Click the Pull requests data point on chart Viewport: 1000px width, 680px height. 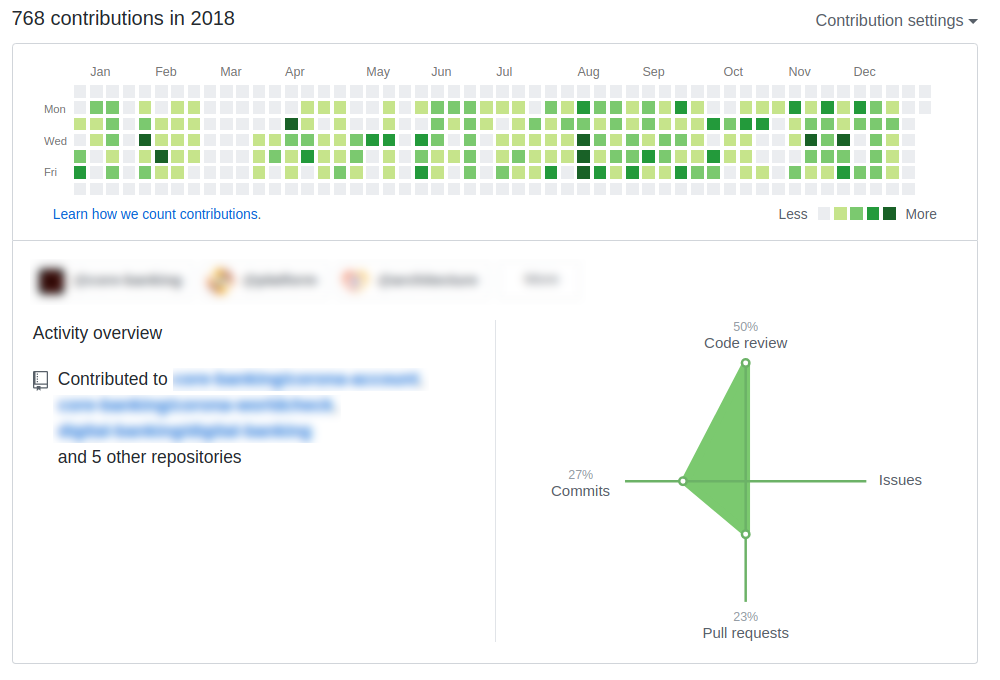[745, 535]
